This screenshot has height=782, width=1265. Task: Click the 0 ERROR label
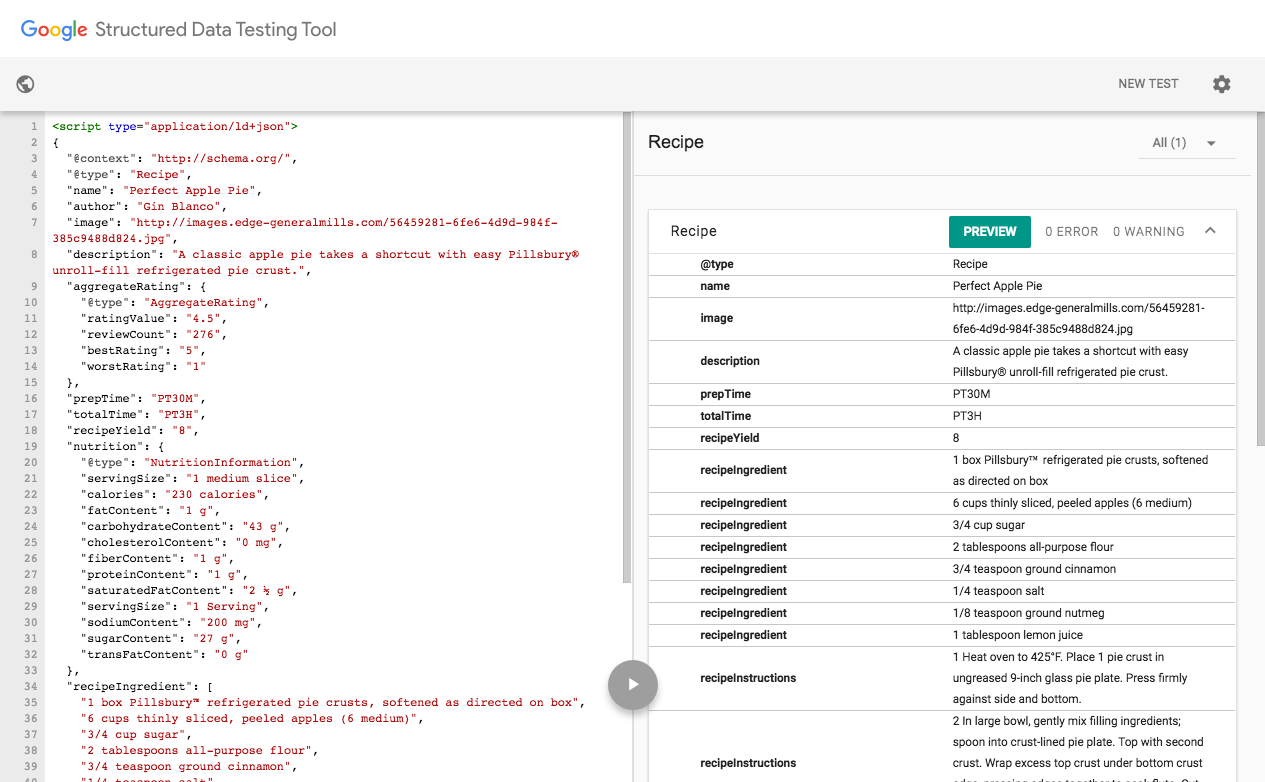click(1072, 231)
